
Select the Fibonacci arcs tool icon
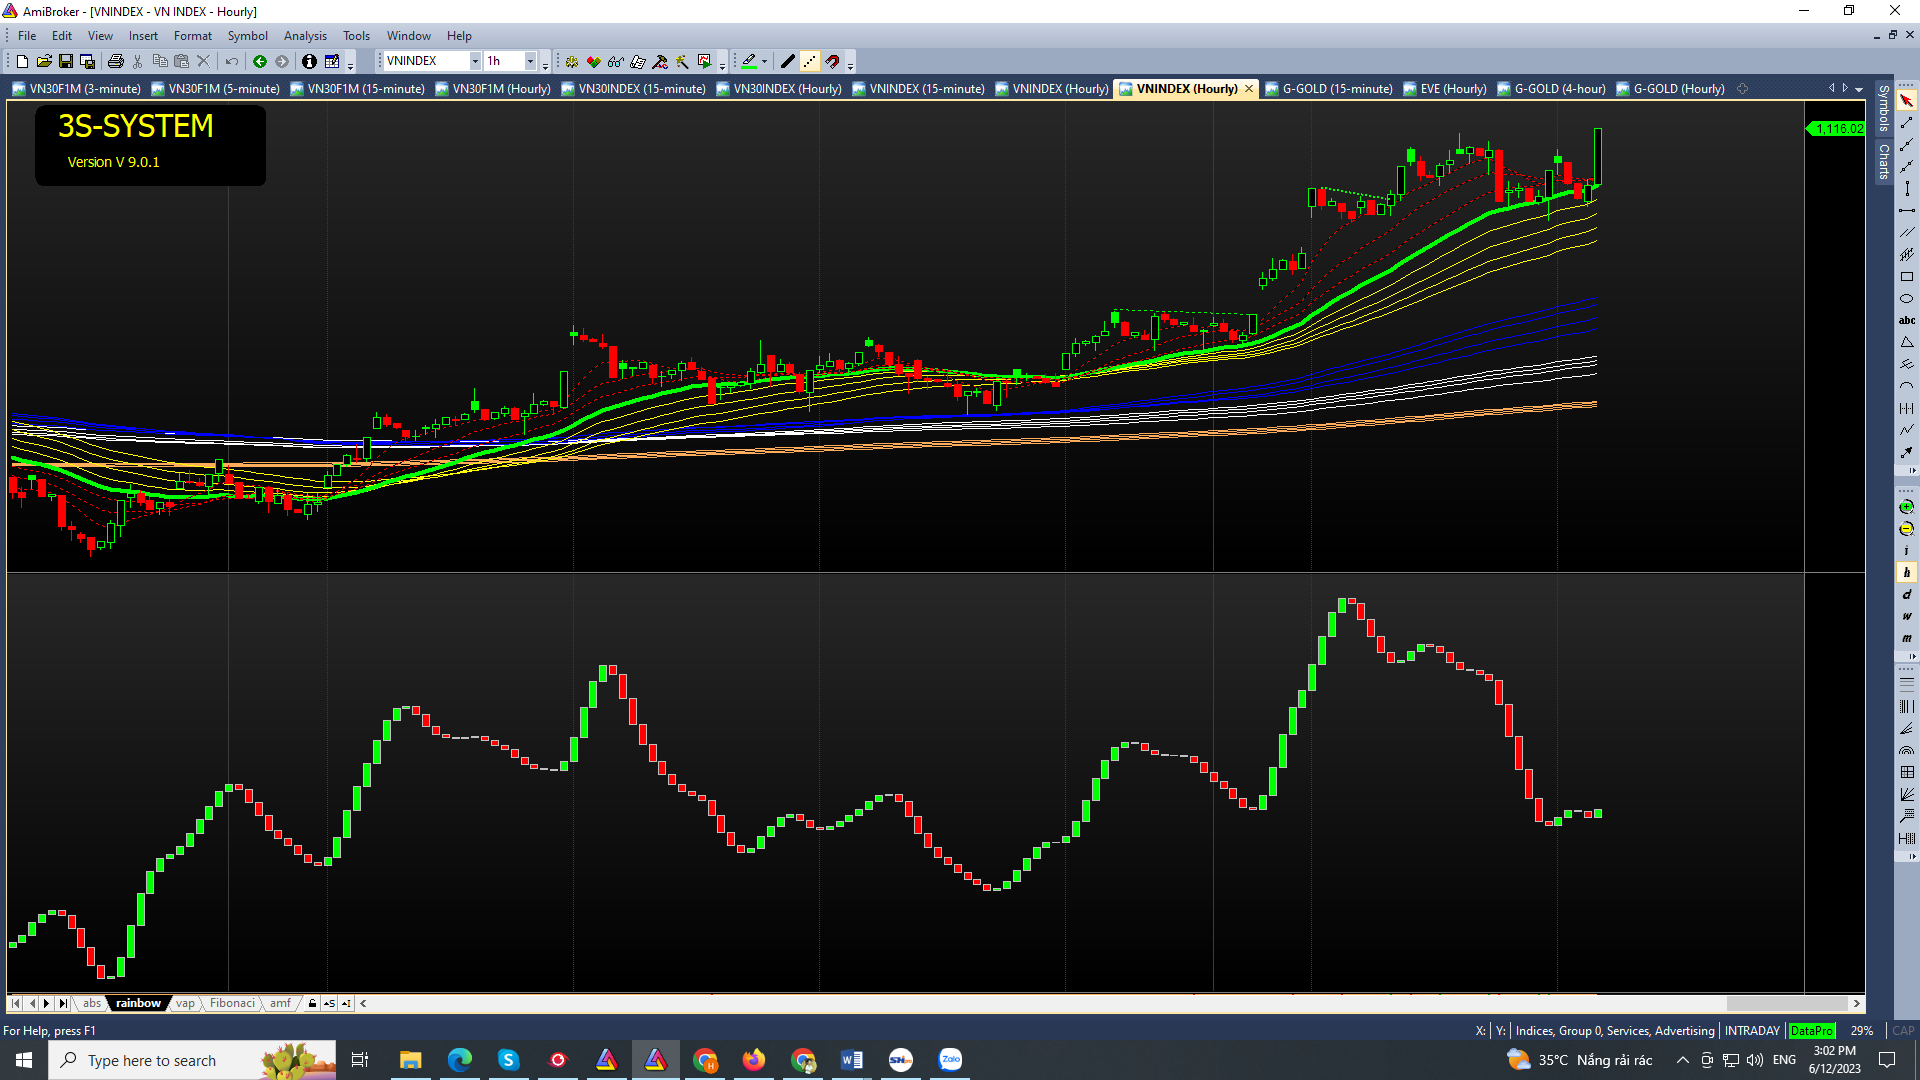[1906, 750]
